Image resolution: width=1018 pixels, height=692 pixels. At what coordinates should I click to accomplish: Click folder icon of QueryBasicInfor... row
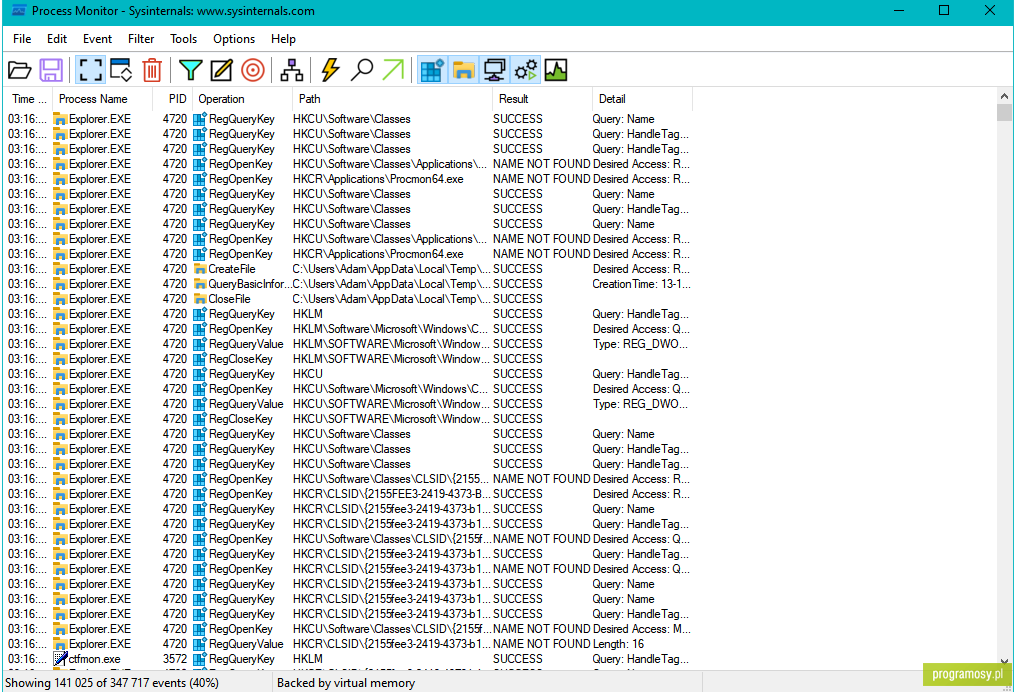click(200, 284)
